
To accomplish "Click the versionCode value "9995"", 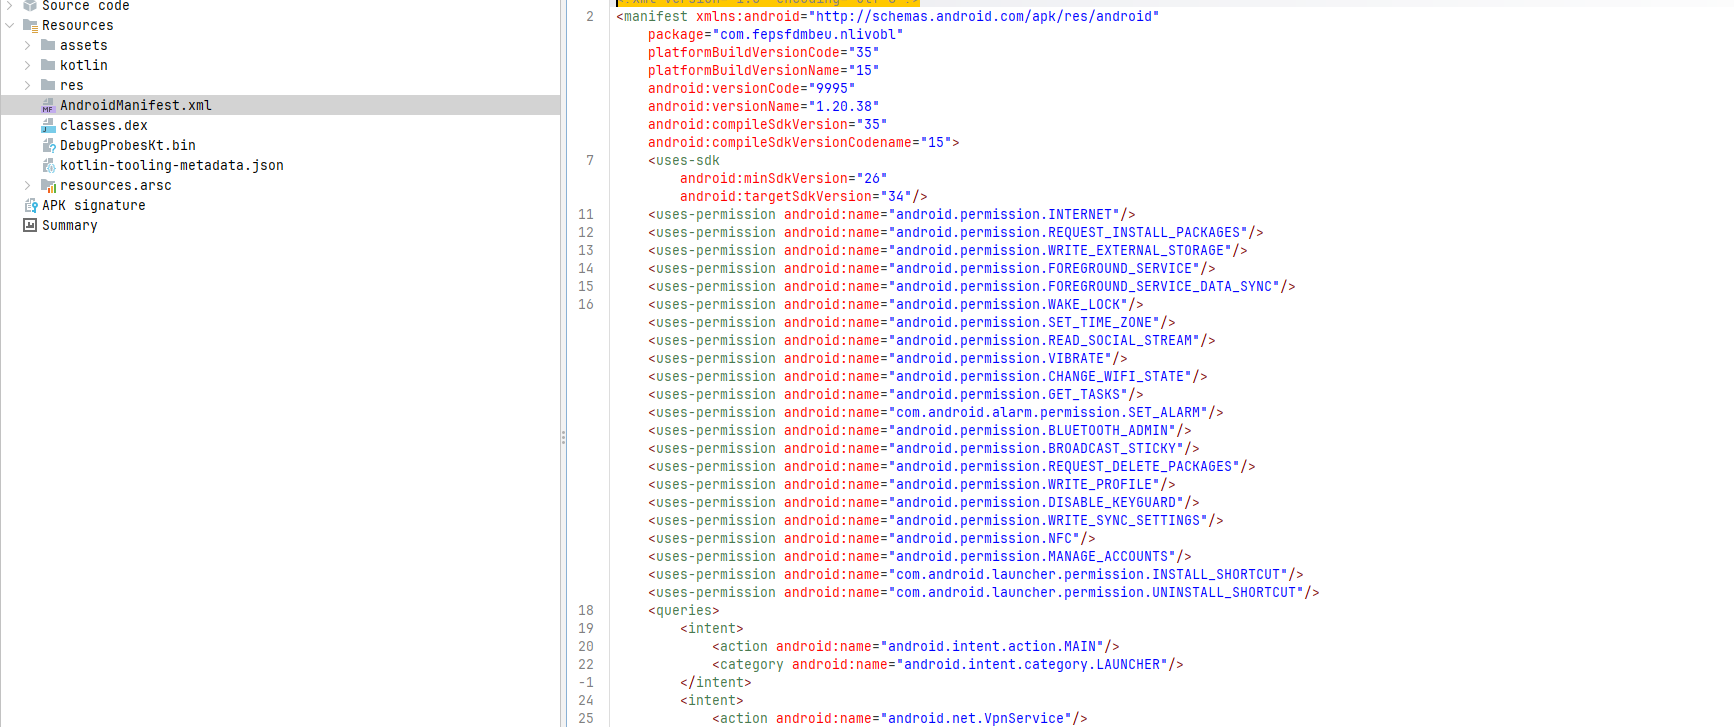I will [832, 88].
